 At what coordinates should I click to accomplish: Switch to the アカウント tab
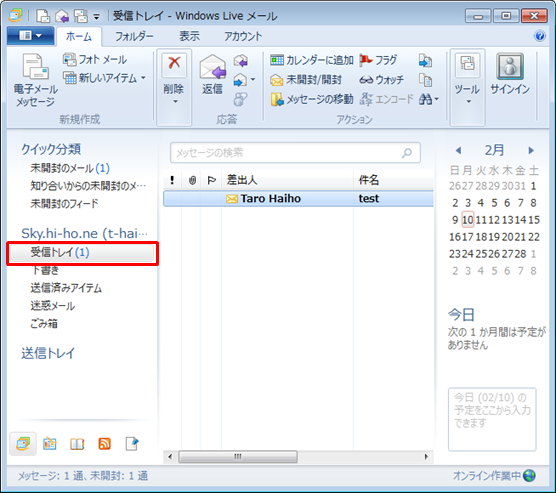pyautogui.click(x=243, y=36)
